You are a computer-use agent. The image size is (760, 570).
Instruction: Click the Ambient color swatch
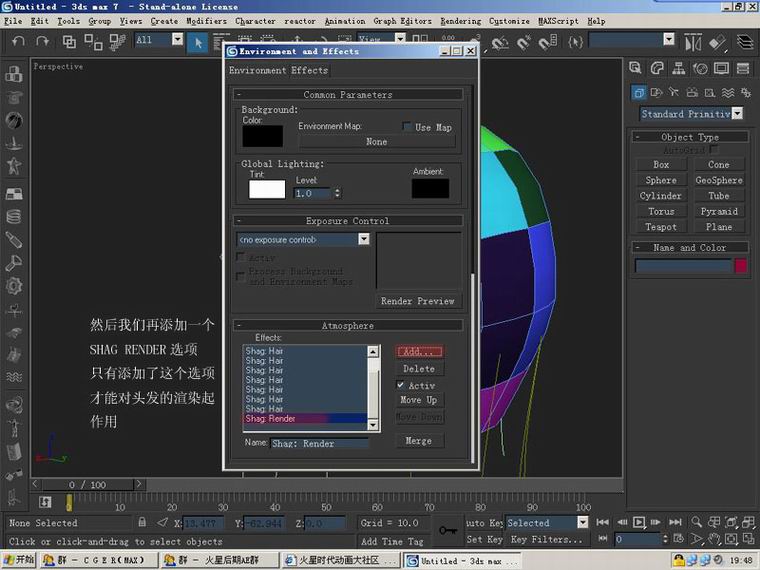pyautogui.click(x=430, y=188)
